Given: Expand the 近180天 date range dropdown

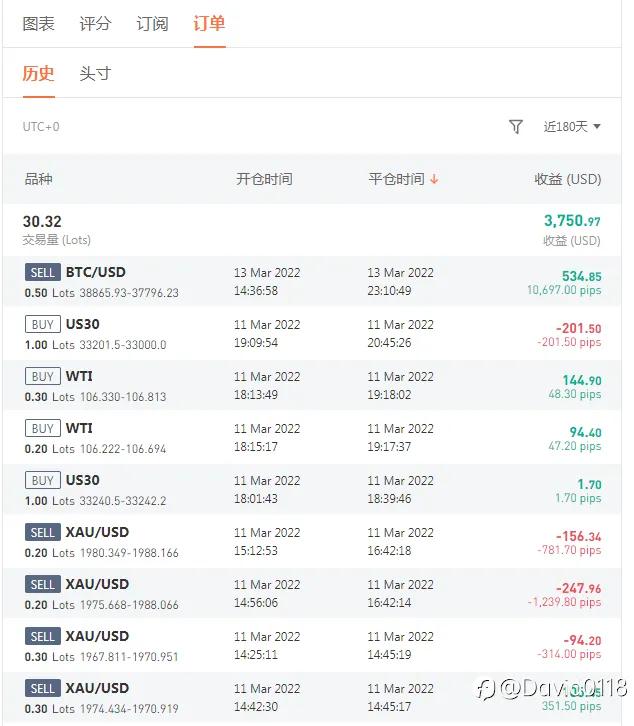Looking at the screenshot, I should click(572, 126).
